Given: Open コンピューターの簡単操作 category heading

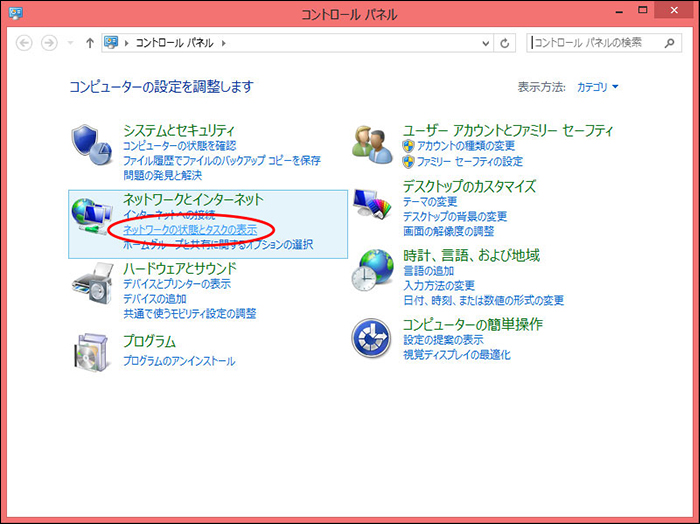Looking at the screenshot, I should (x=473, y=324).
